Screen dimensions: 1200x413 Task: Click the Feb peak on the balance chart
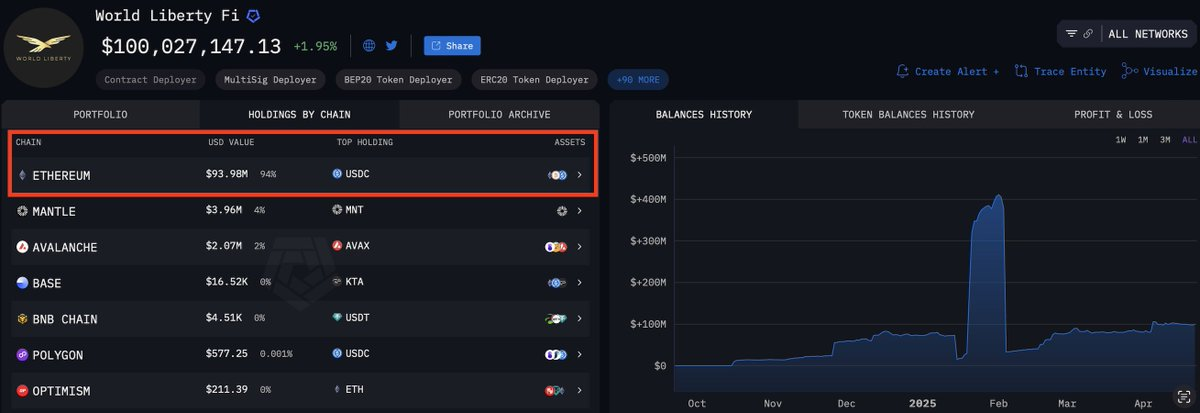[997, 196]
